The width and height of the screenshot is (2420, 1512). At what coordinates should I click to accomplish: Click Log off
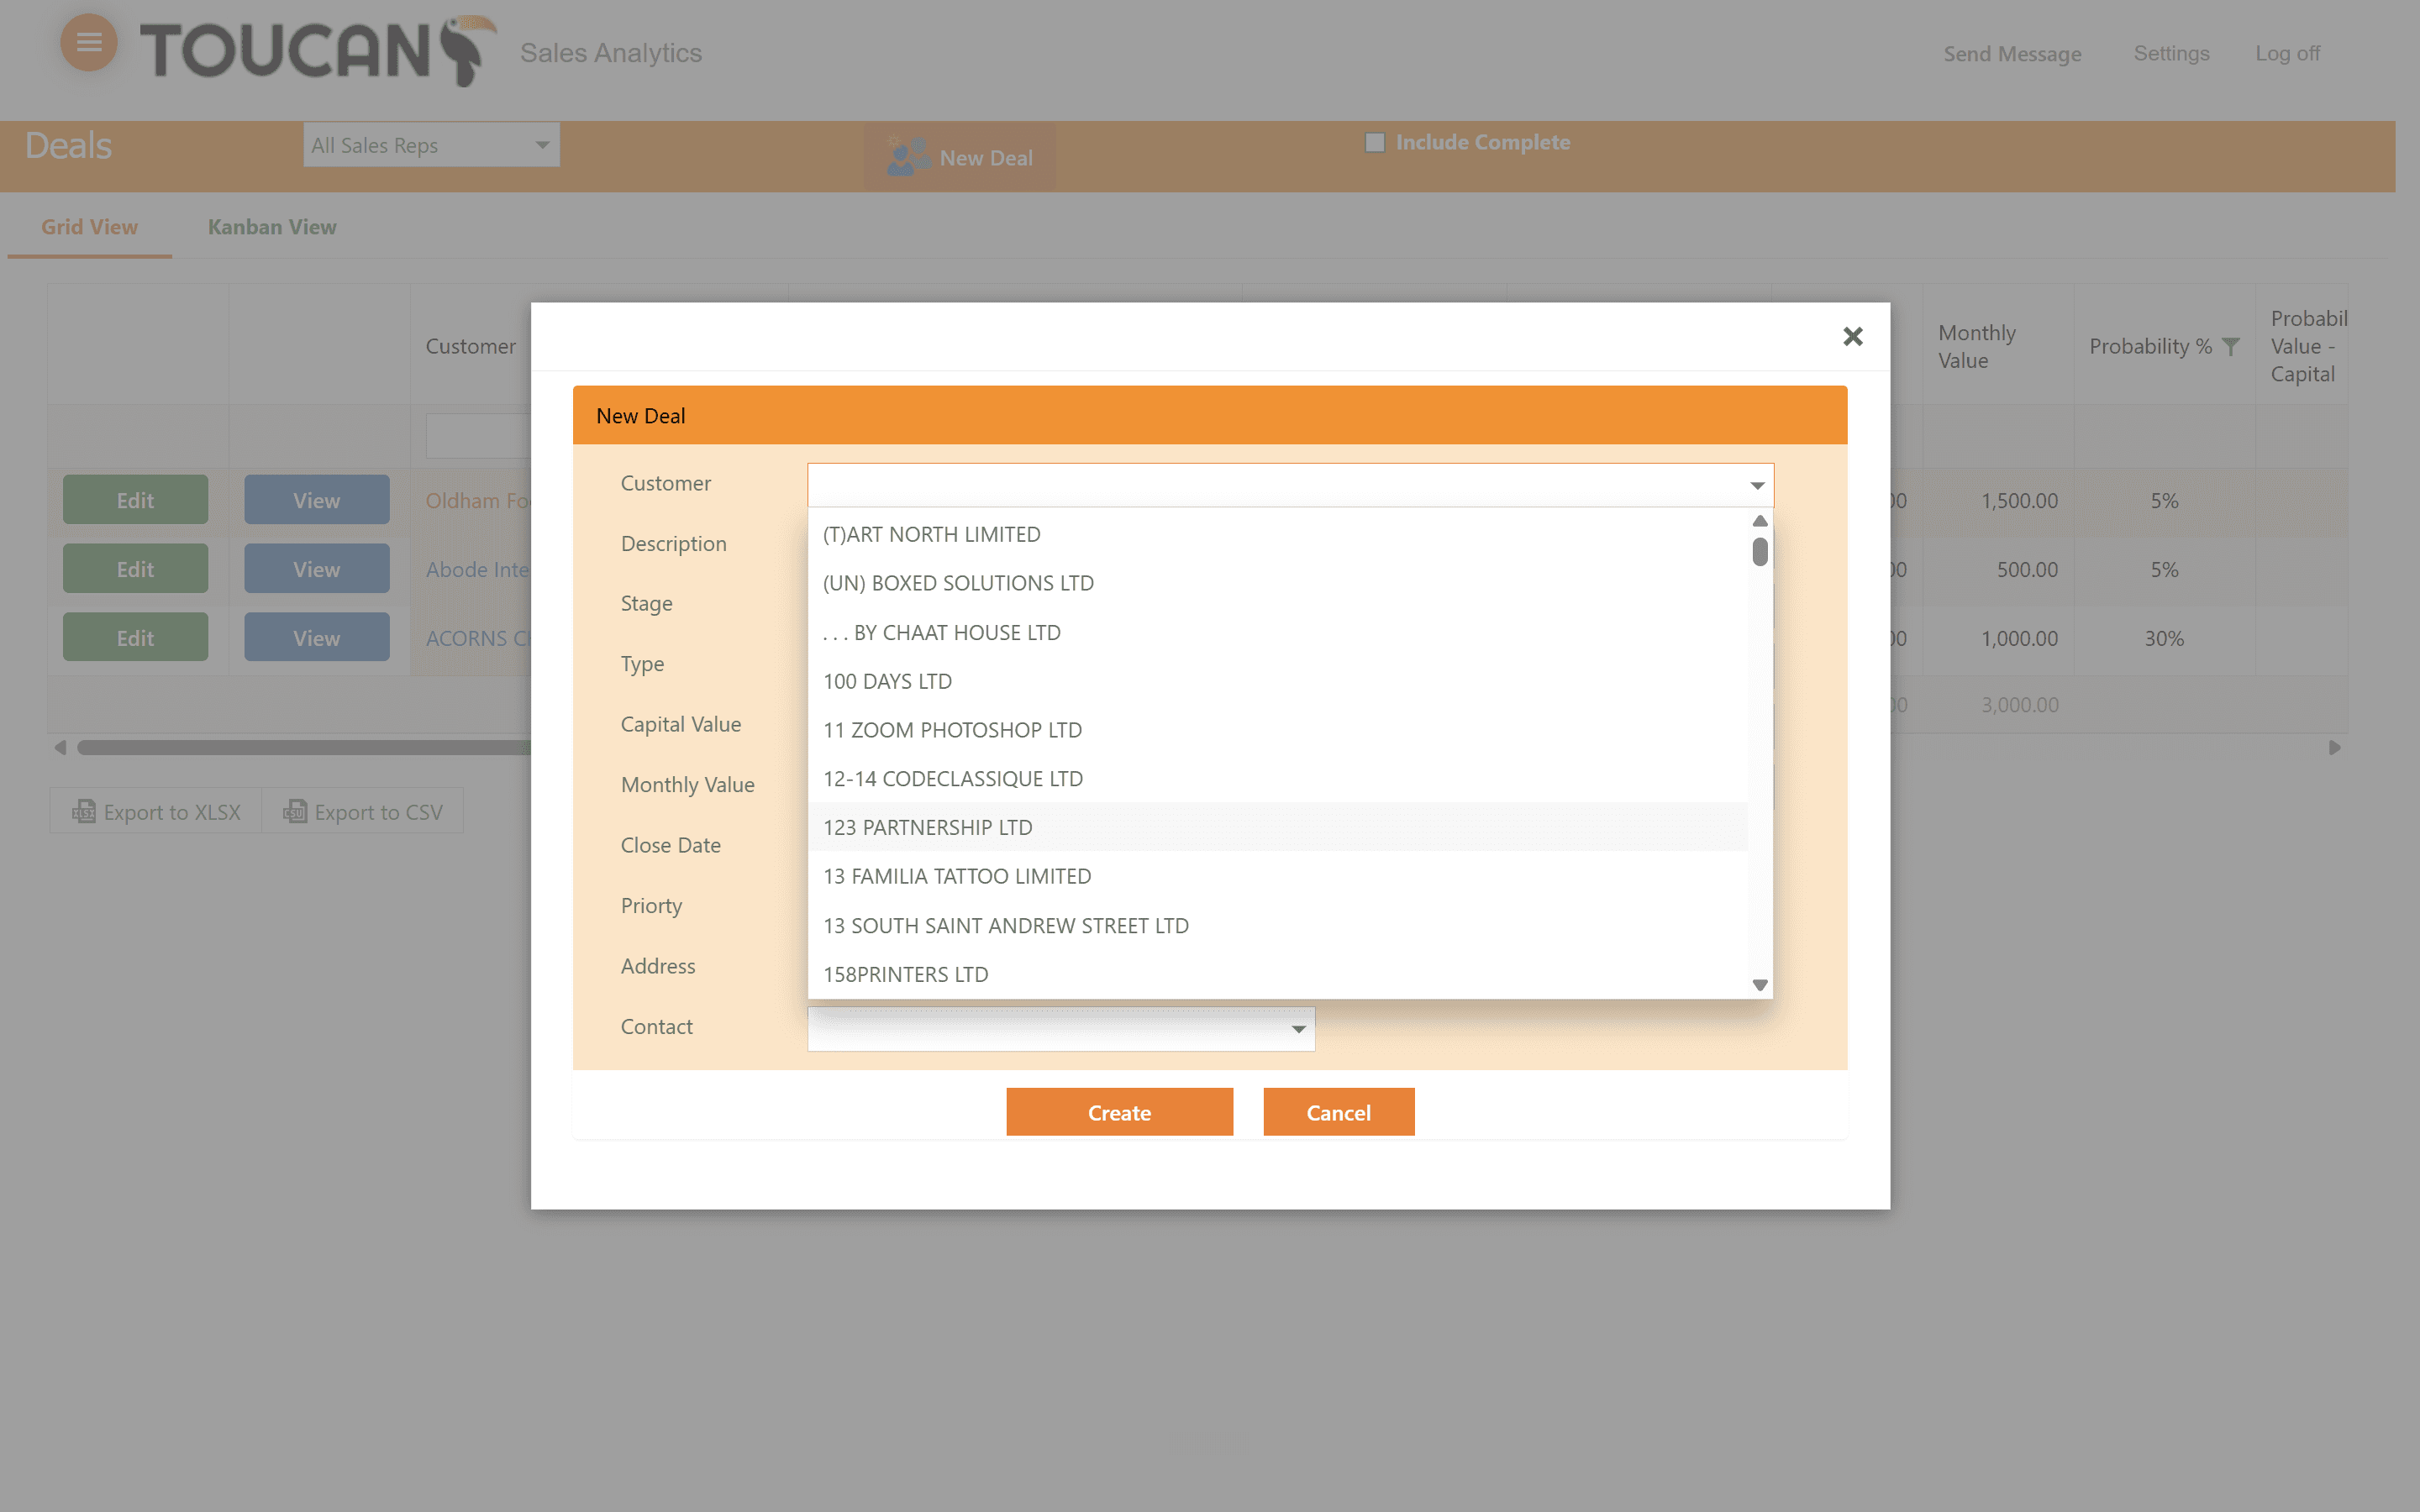tap(2287, 53)
